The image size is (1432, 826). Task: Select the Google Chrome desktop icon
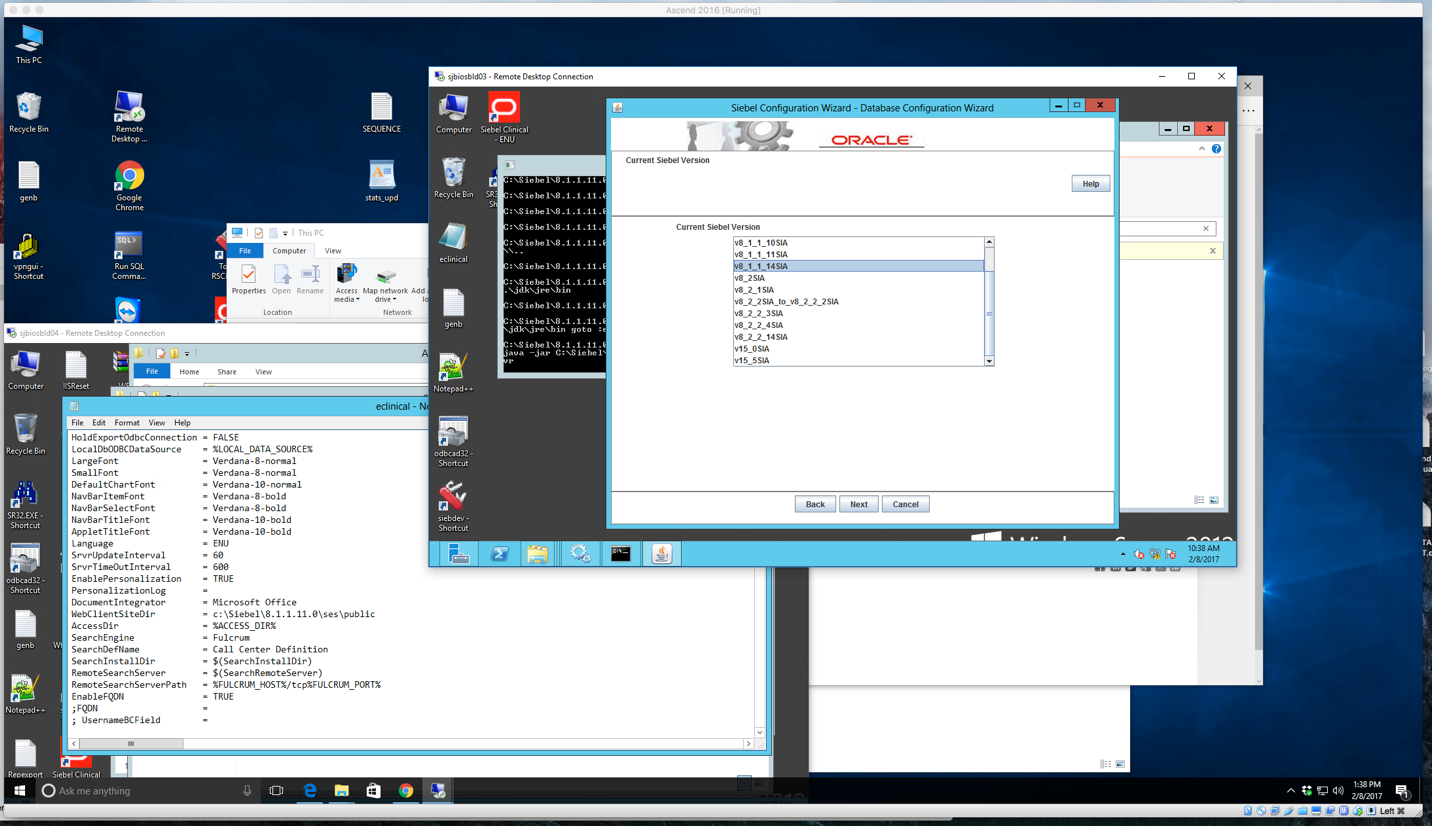(x=129, y=187)
